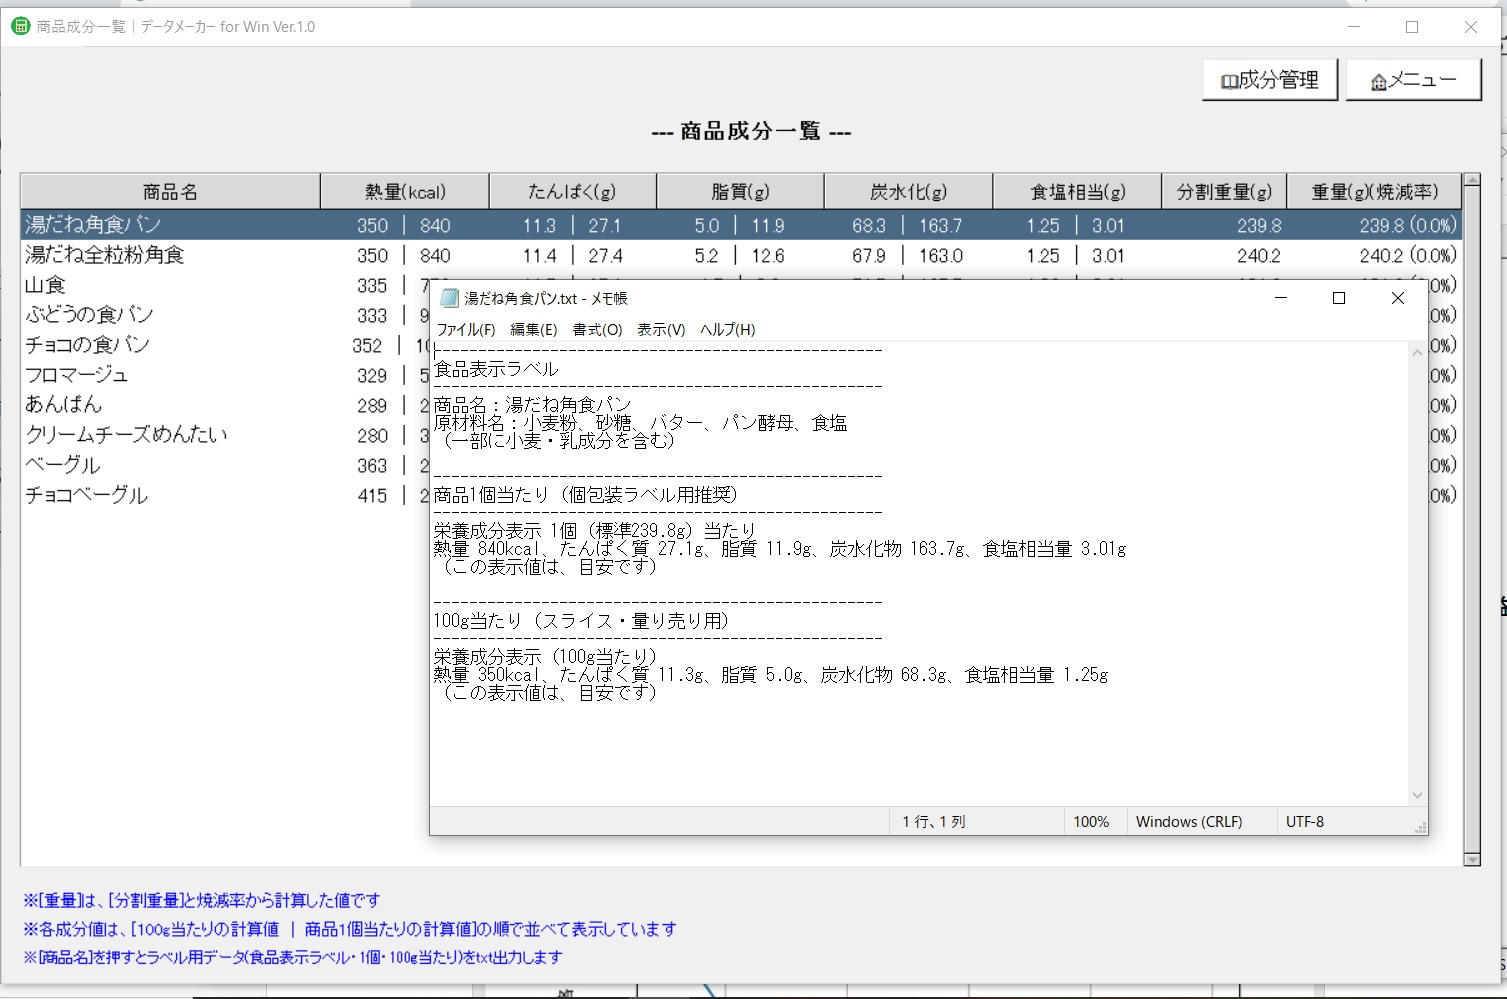Close the データメーカー main window
This screenshot has height=999, width=1507.
pyautogui.click(x=1470, y=27)
